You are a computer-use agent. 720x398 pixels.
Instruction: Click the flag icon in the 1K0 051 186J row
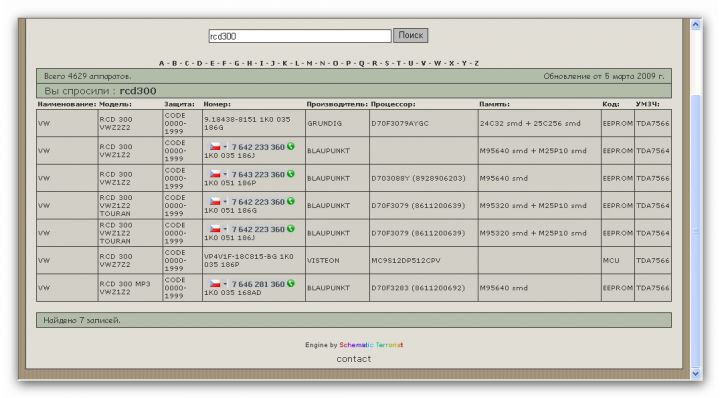coord(215,229)
